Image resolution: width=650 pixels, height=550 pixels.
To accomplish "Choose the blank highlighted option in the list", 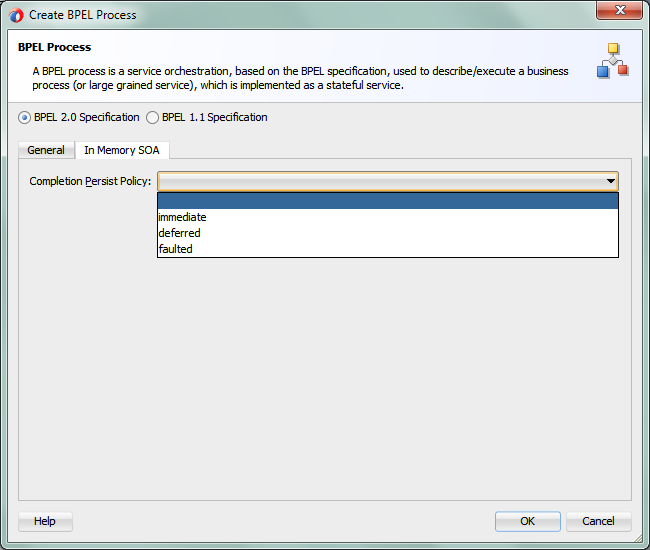I will (x=388, y=201).
